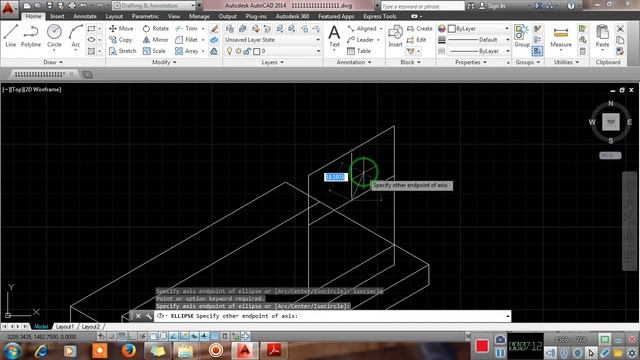This screenshot has height=360, width=640.
Task: Open the Unsaved Layer State dropdown
Action: pyautogui.click(x=272, y=40)
